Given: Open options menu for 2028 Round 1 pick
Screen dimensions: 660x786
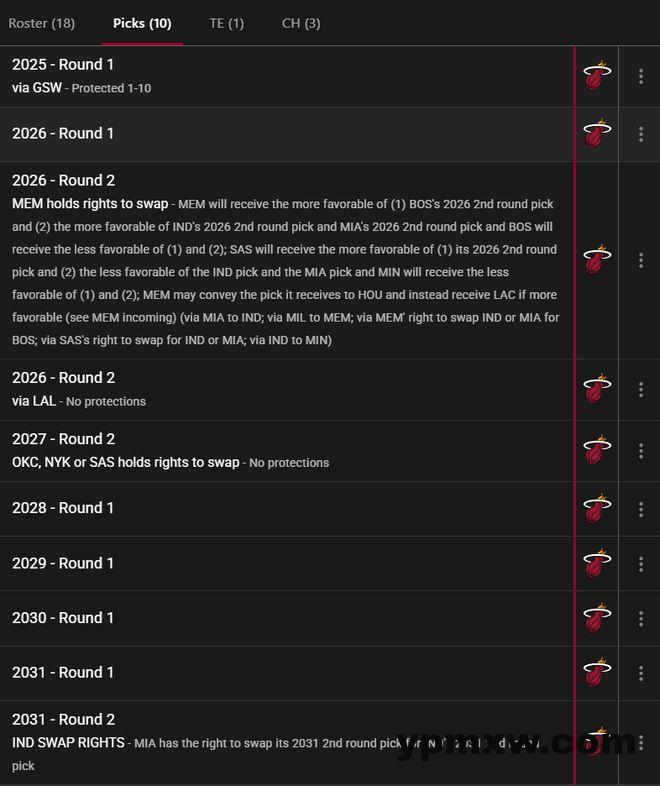Looking at the screenshot, I should coord(640,509).
